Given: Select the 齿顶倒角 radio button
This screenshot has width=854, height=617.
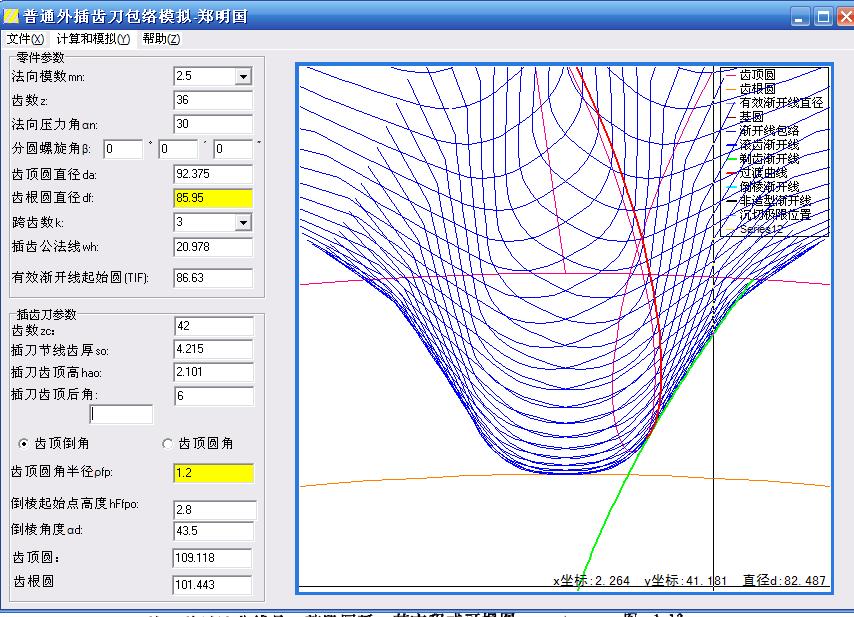Looking at the screenshot, I should point(23,443).
